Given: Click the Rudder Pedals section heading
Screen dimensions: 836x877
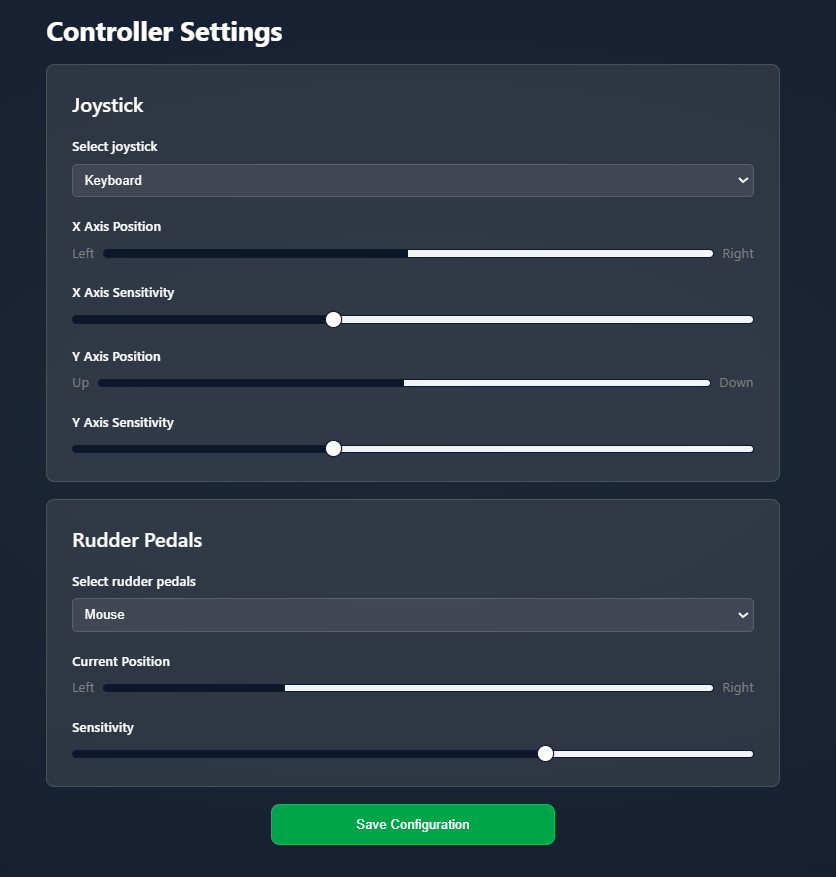Looking at the screenshot, I should 137,540.
